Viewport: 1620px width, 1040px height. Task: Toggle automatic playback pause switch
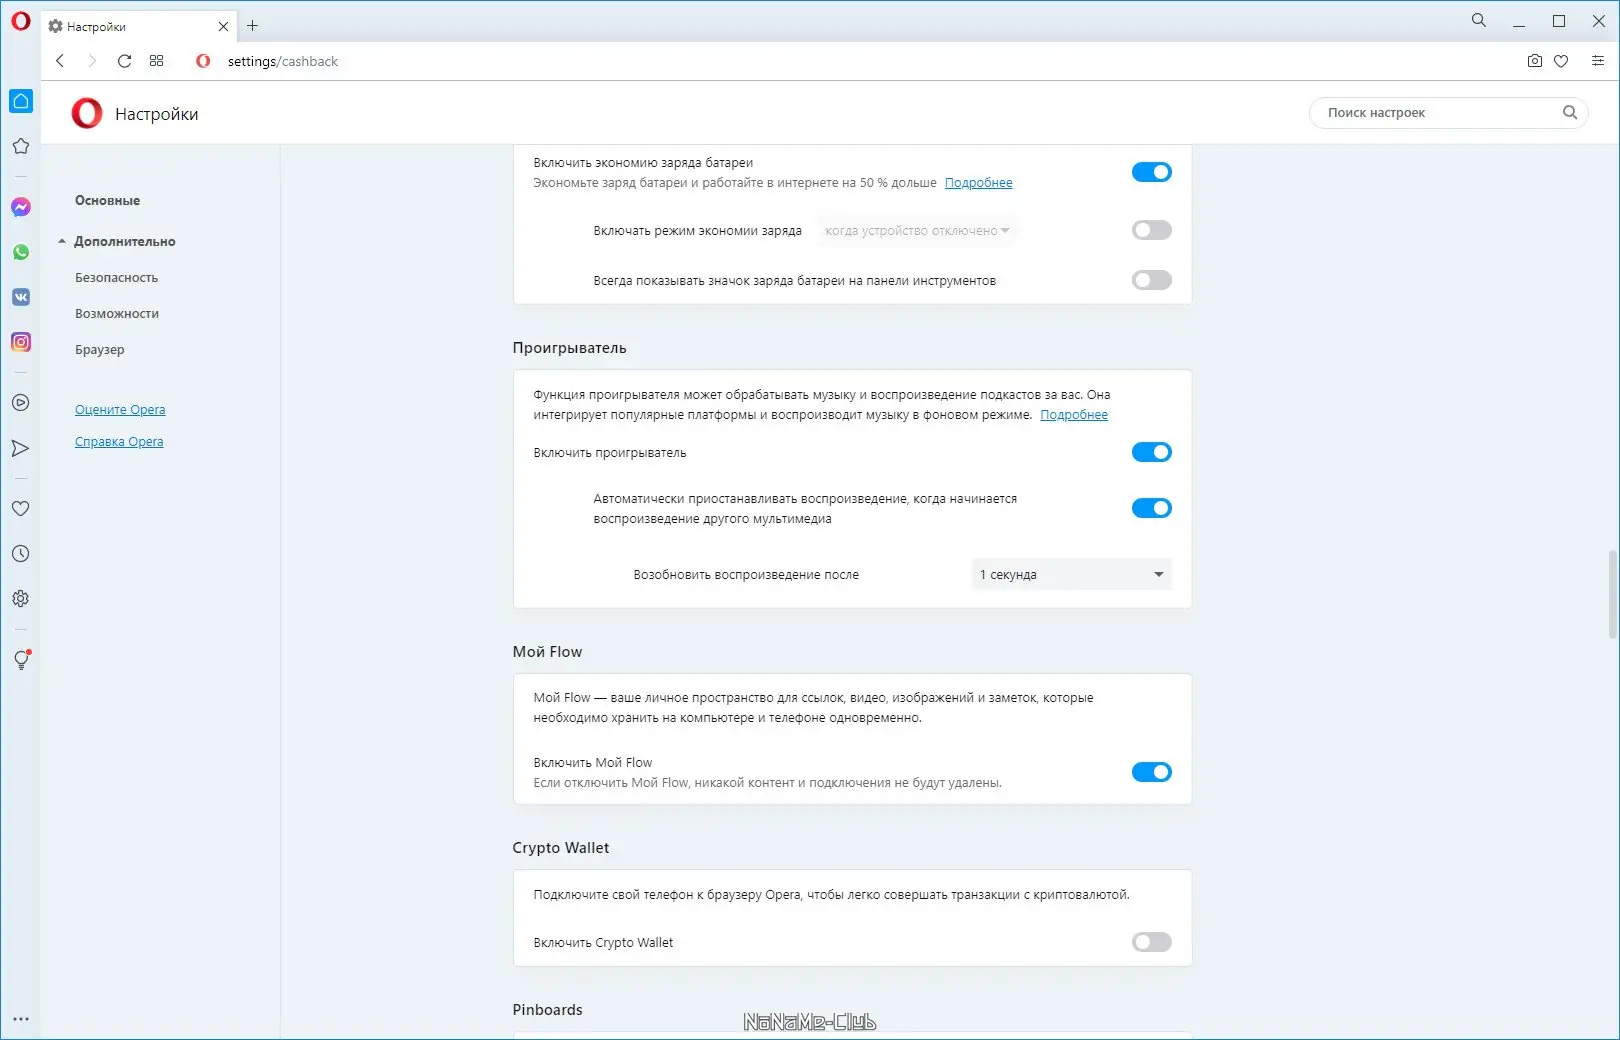[x=1152, y=508]
